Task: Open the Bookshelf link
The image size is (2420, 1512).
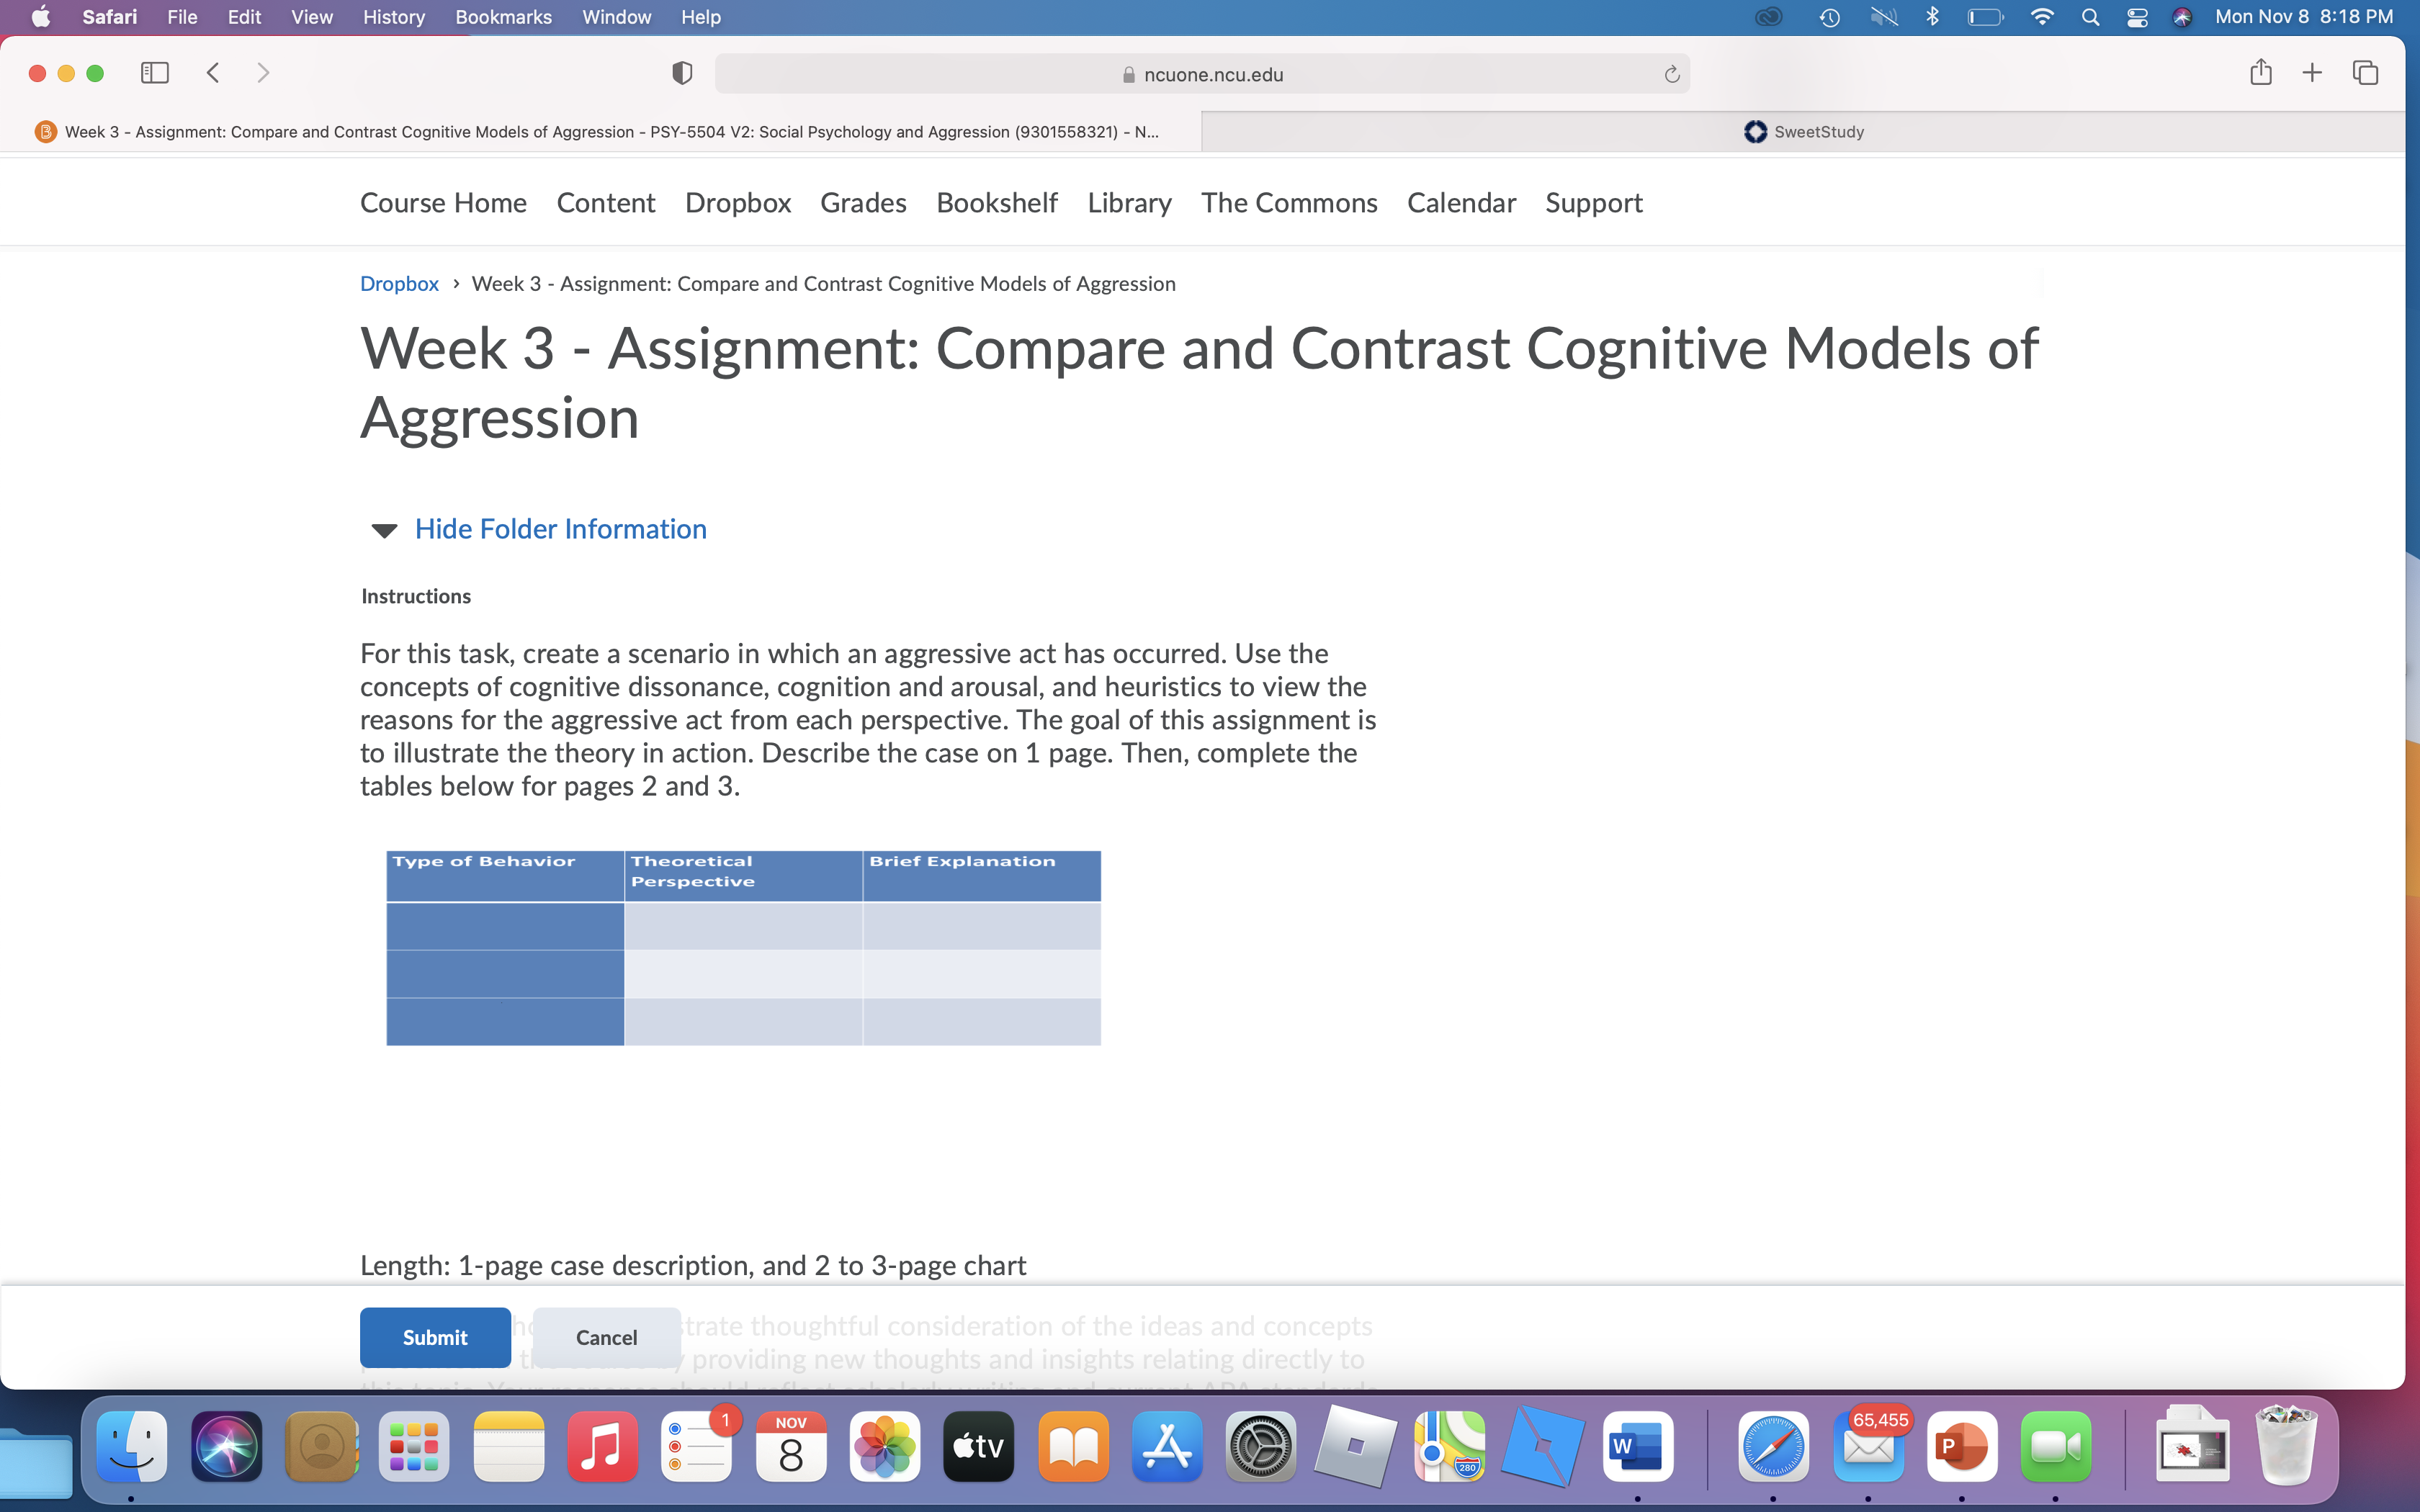Action: coord(997,203)
